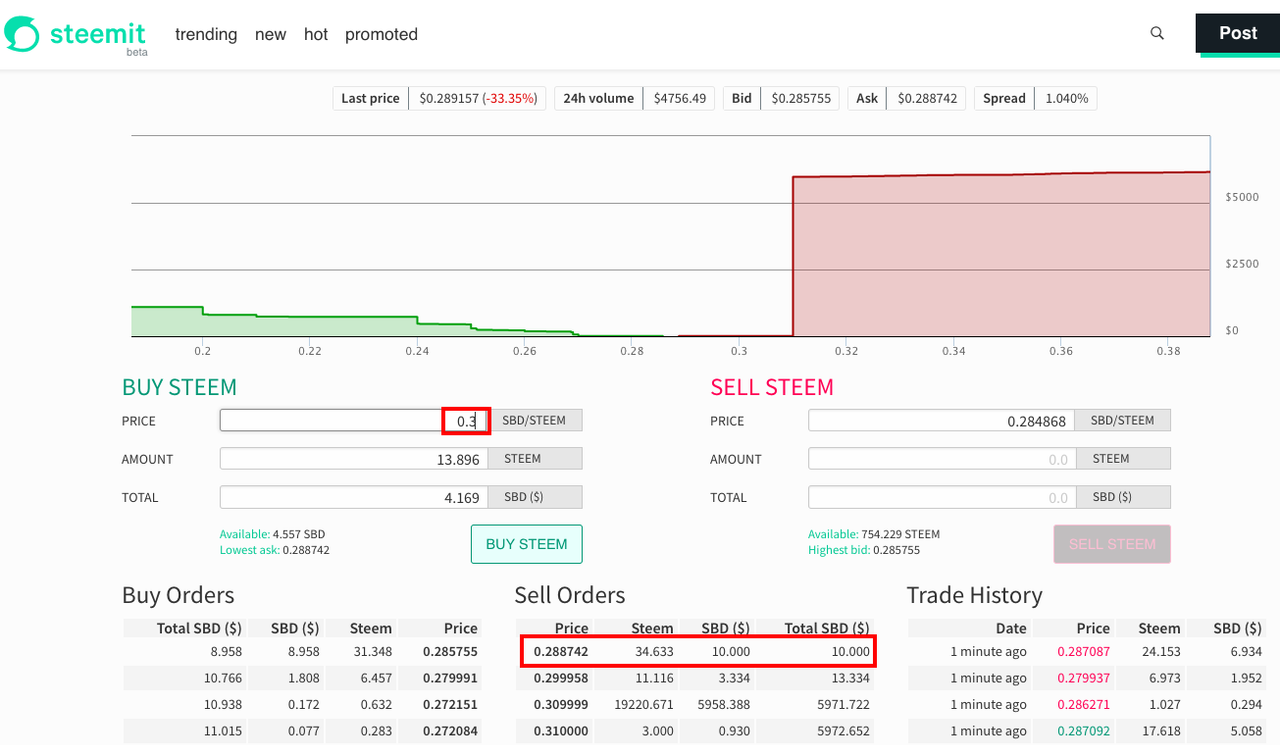Focus the Sell Steem price field
Screen dimensions: 1280x745
[941, 421]
